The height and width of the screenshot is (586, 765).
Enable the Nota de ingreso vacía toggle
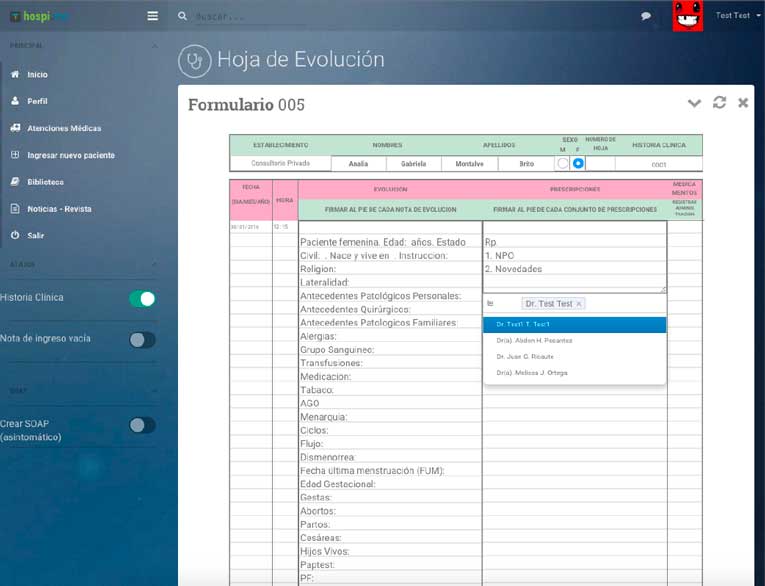[x=142, y=340]
